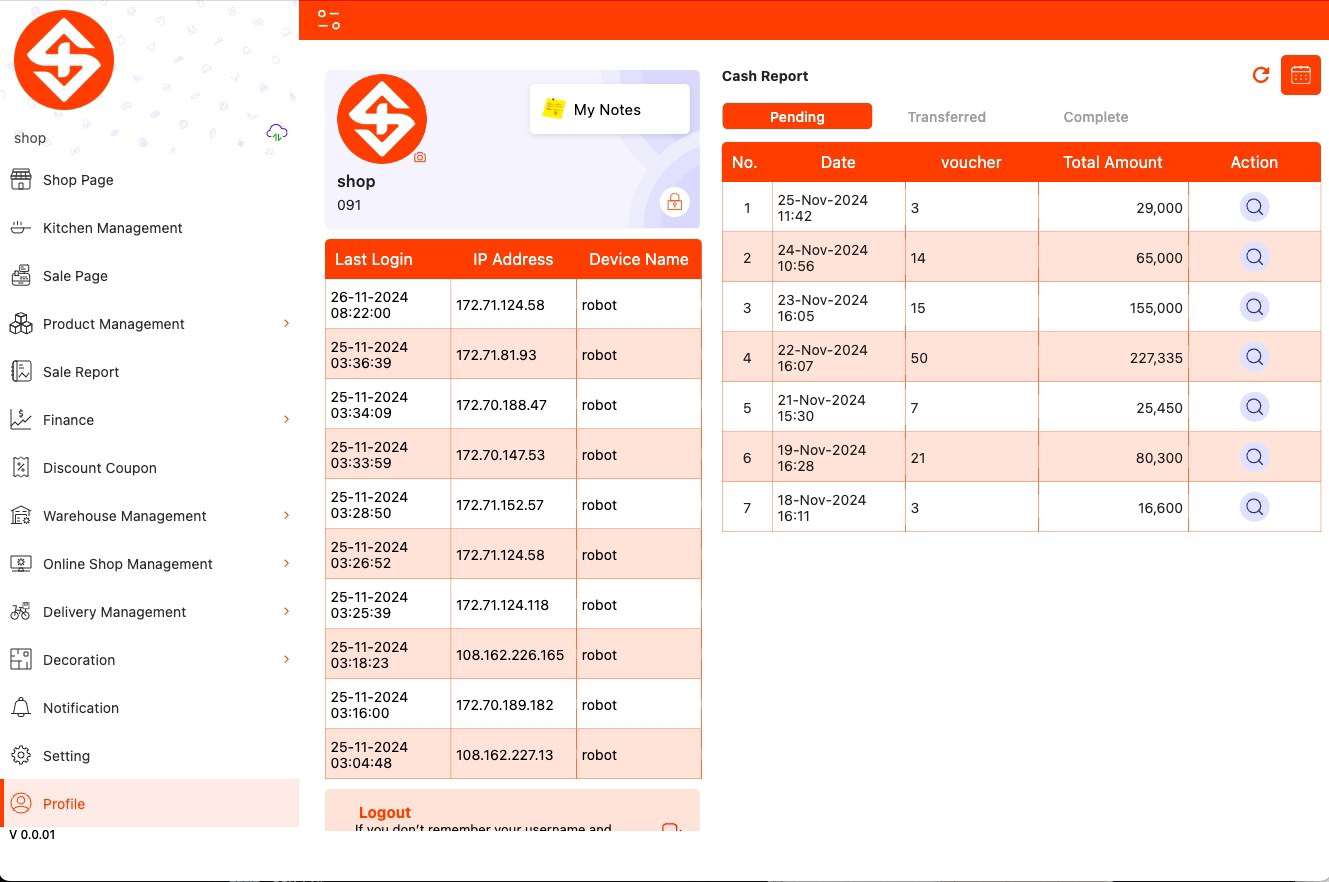Expand Online Shop Management submenu chevron

[x=286, y=563]
